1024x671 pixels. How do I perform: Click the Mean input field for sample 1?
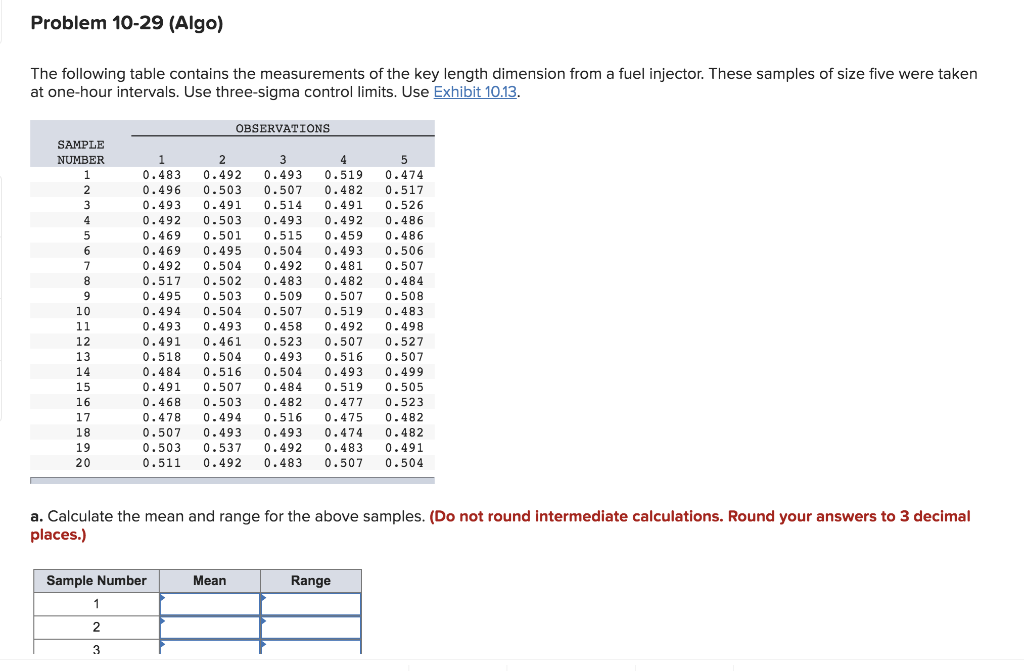point(210,604)
